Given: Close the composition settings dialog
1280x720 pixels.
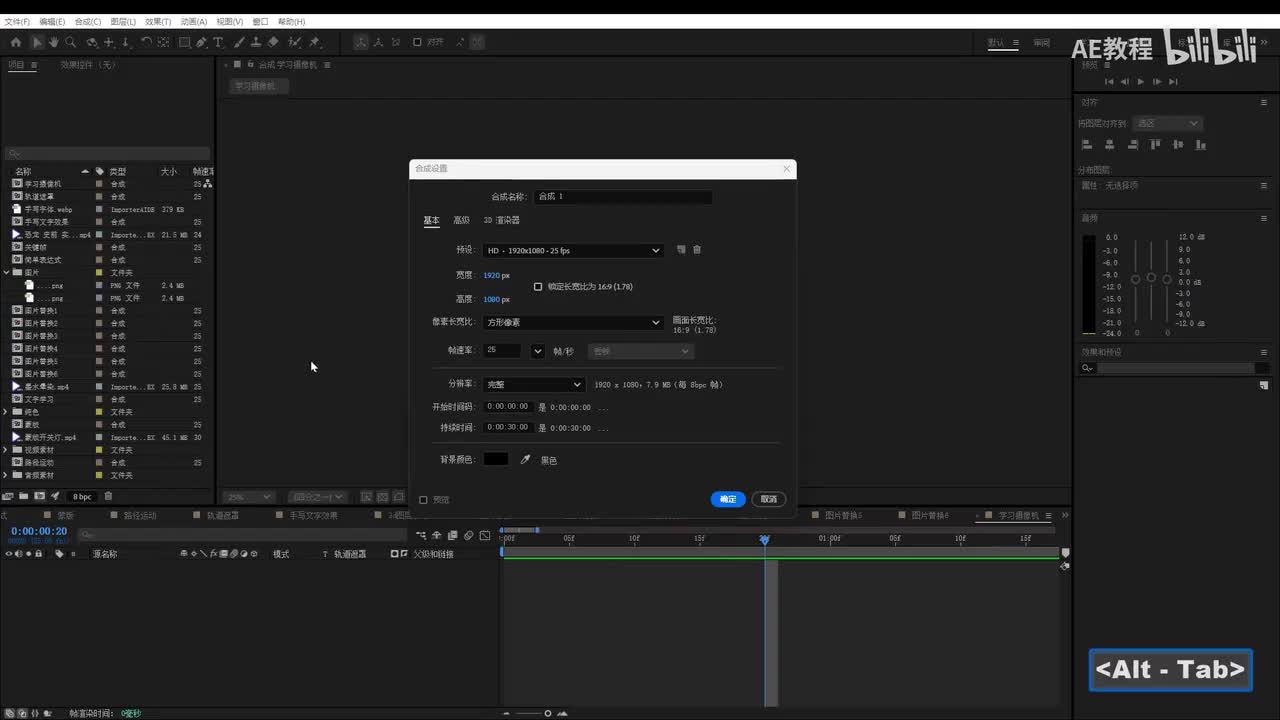Looking at the screenshot, I should 786,169.
